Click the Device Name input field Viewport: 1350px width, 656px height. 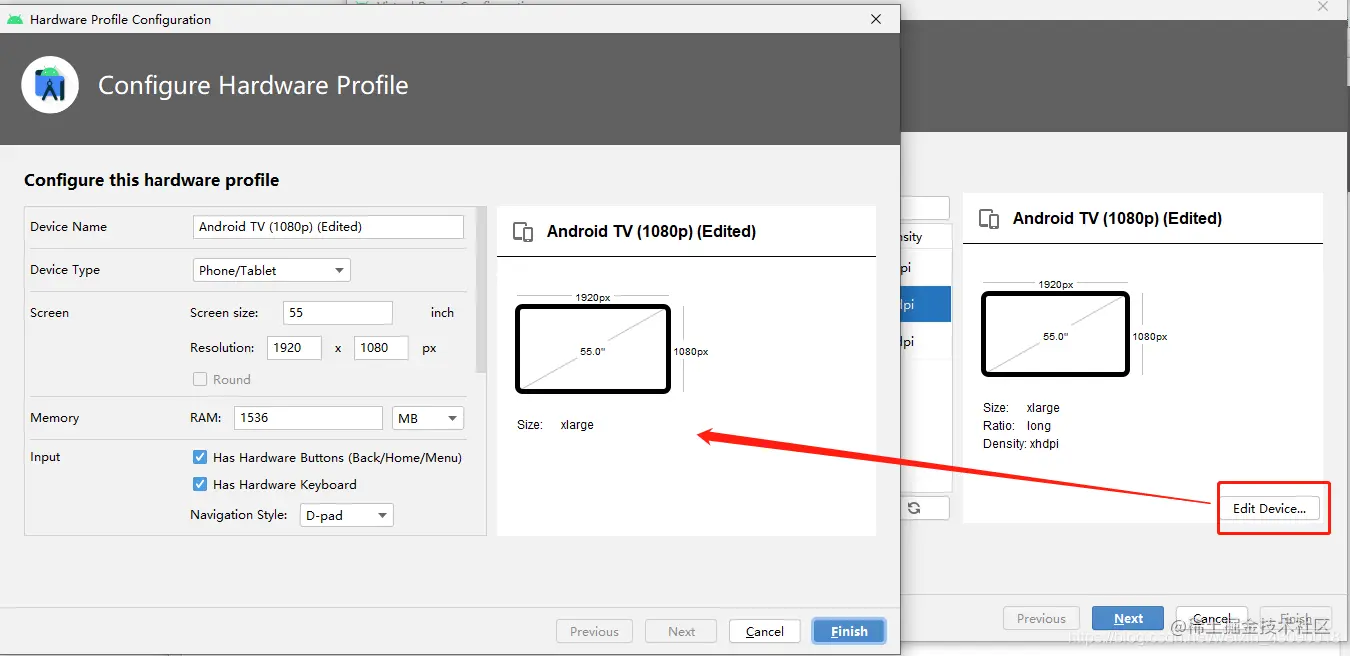point(328,227)
